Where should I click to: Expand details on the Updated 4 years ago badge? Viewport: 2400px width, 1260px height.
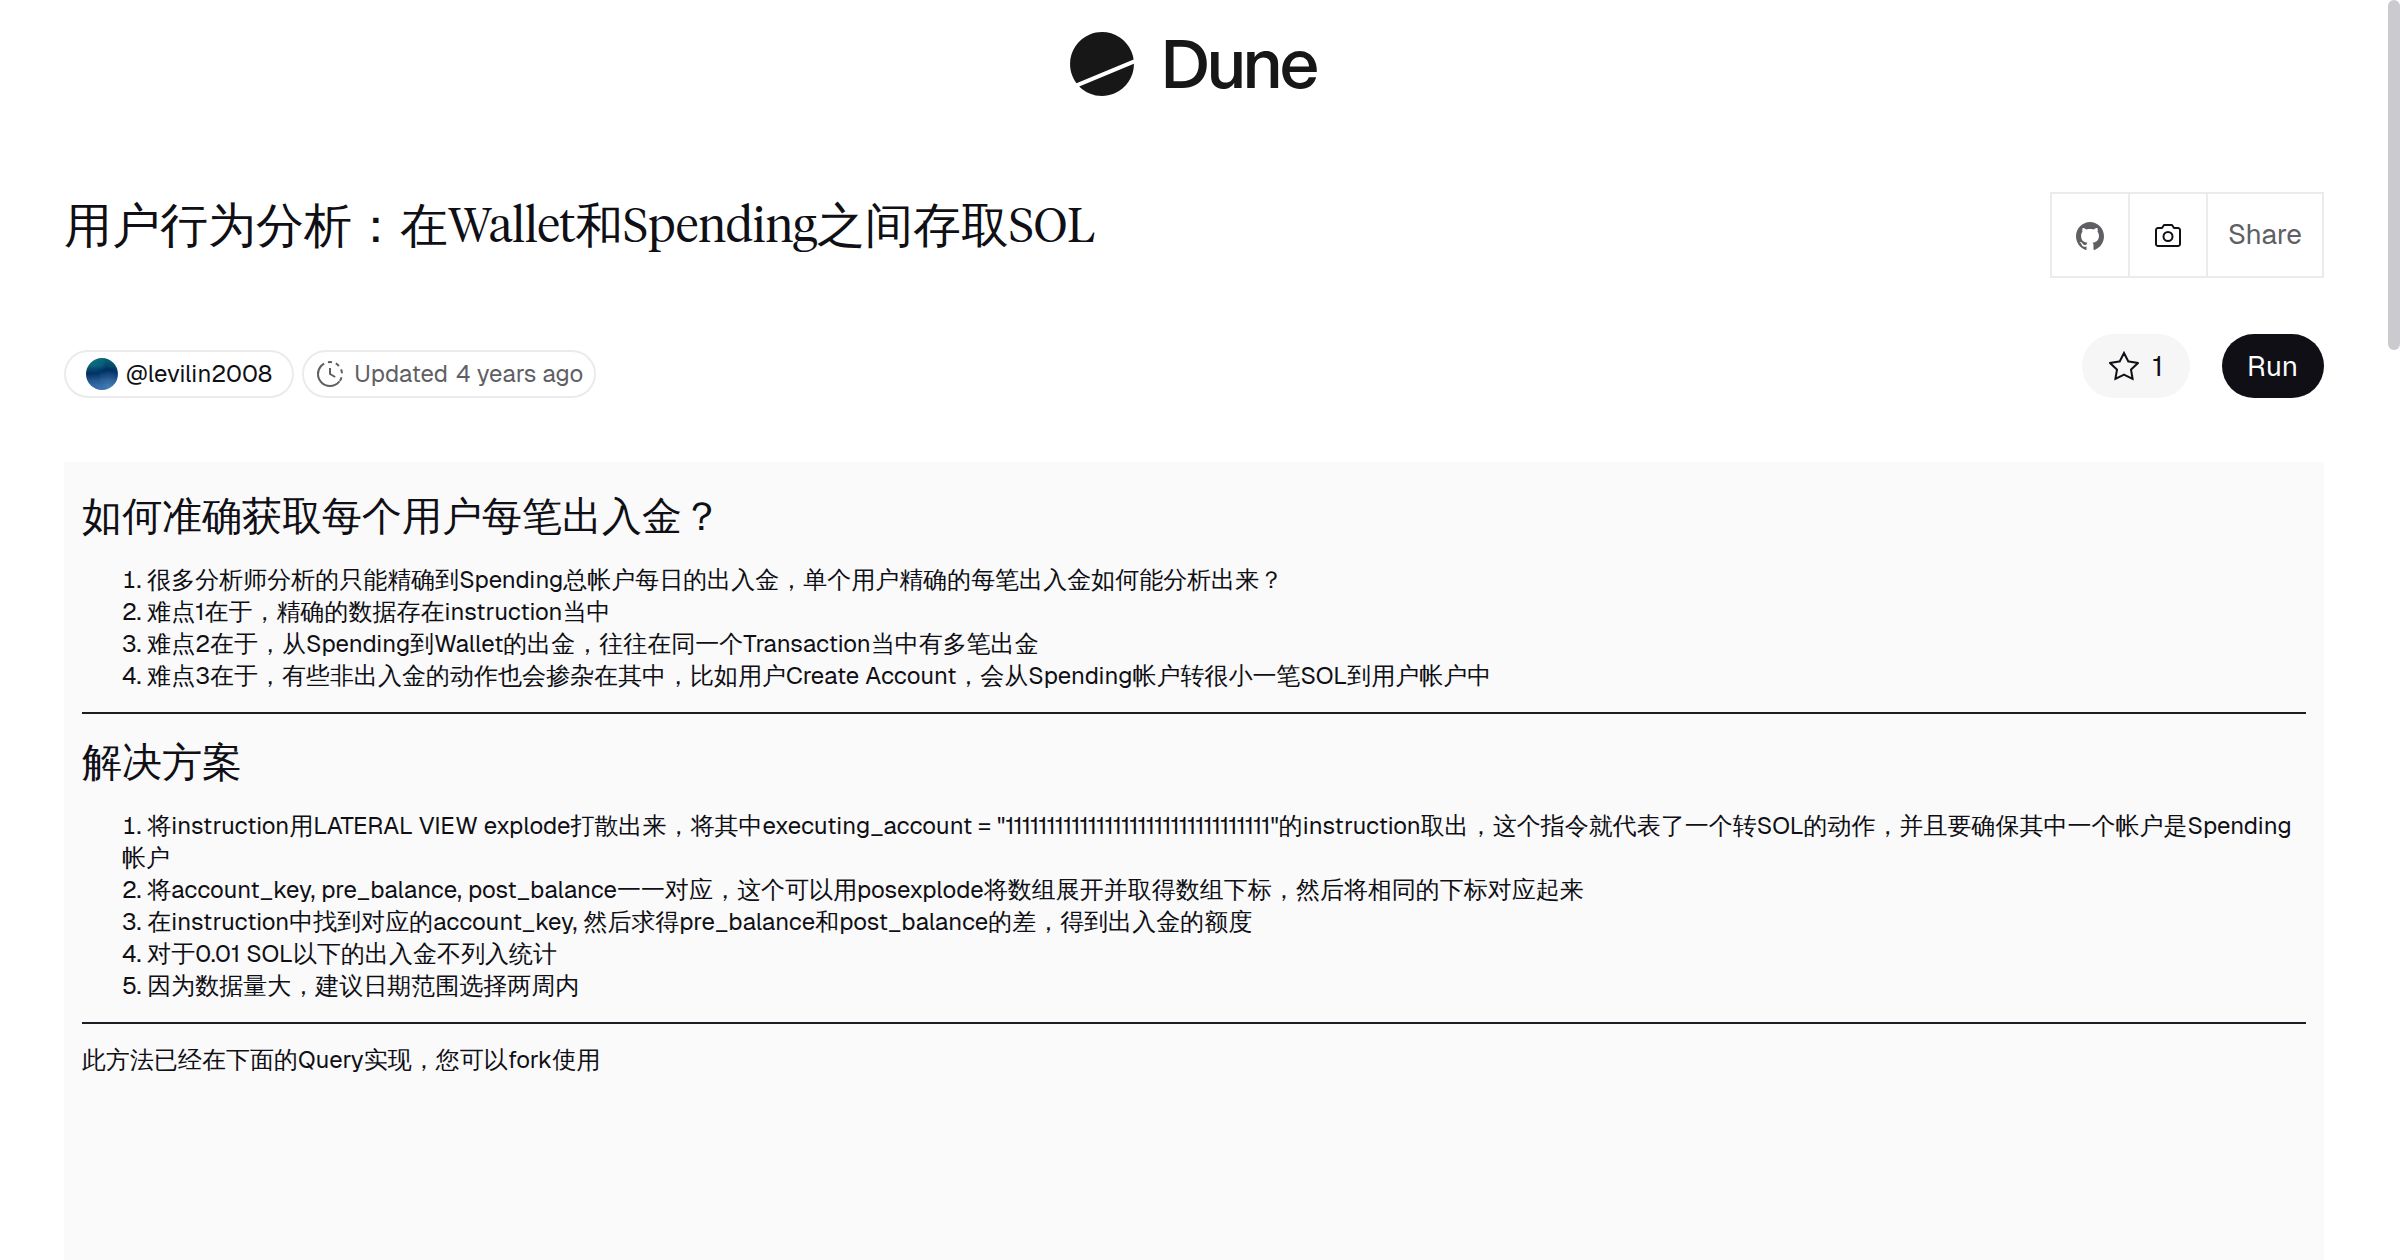point(448,373)
